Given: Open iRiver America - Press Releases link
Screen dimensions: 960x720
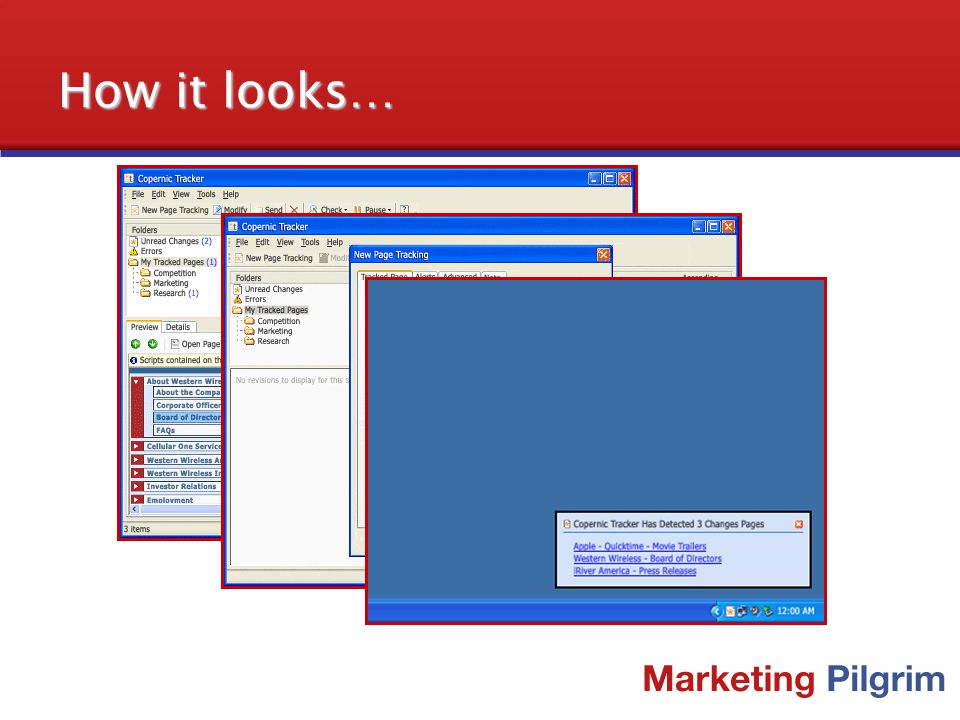Looking at the screenshot, I should pyautogui.click(x=635, y=571).
